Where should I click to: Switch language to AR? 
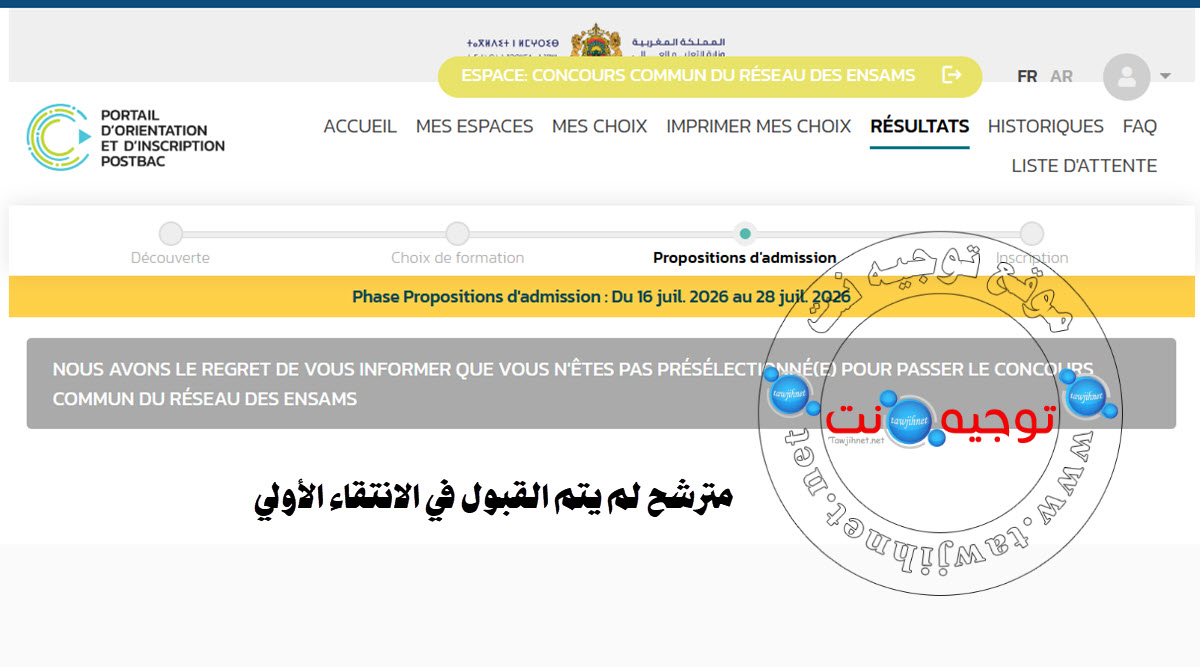coord(1061,76)
